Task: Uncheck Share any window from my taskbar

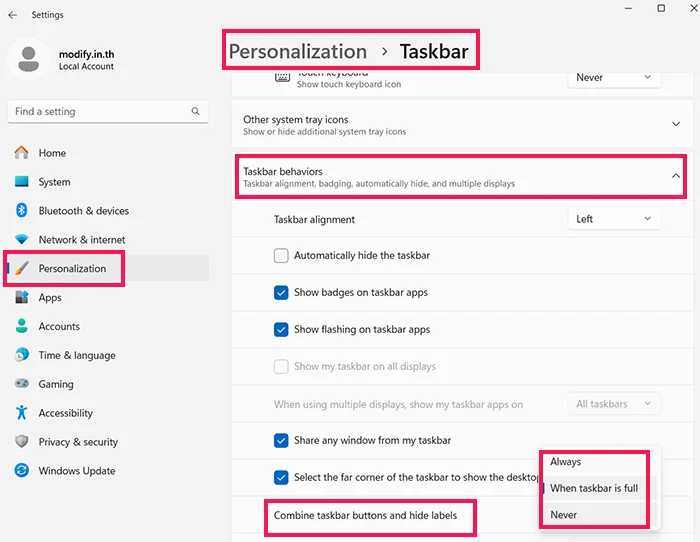Action: [281, 441]
